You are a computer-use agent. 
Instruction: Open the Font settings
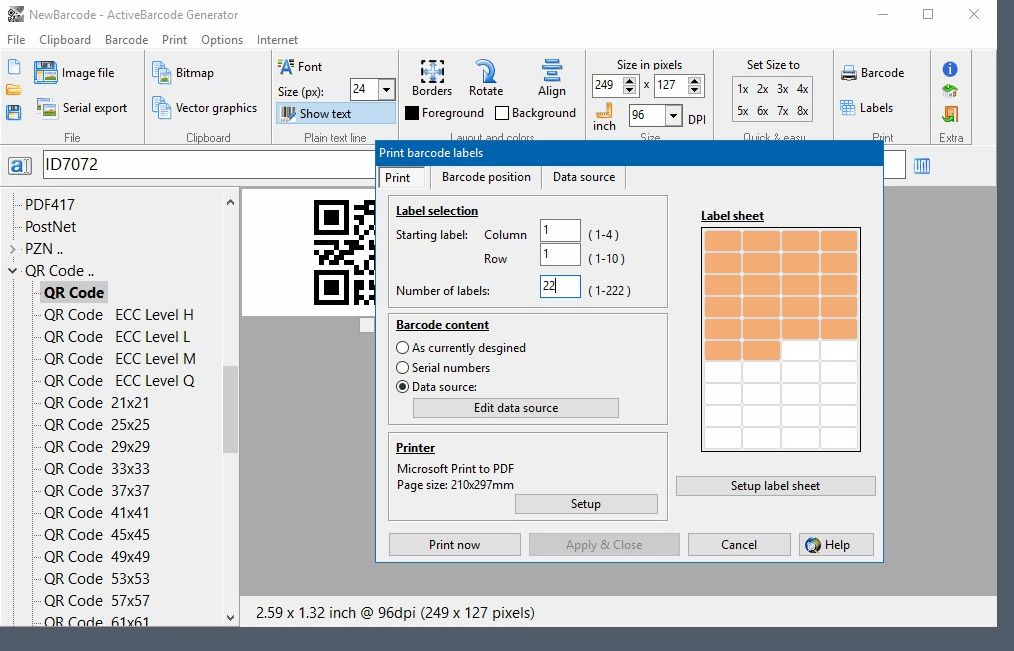pos(299,66)
